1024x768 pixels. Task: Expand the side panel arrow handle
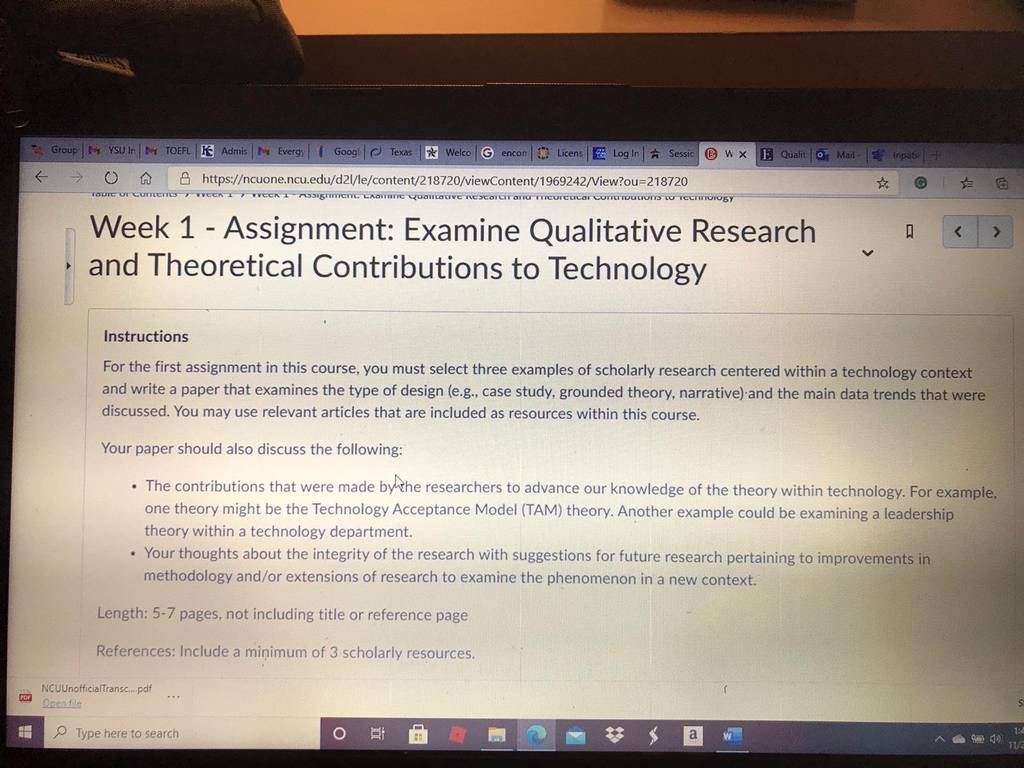click(69, 266)
